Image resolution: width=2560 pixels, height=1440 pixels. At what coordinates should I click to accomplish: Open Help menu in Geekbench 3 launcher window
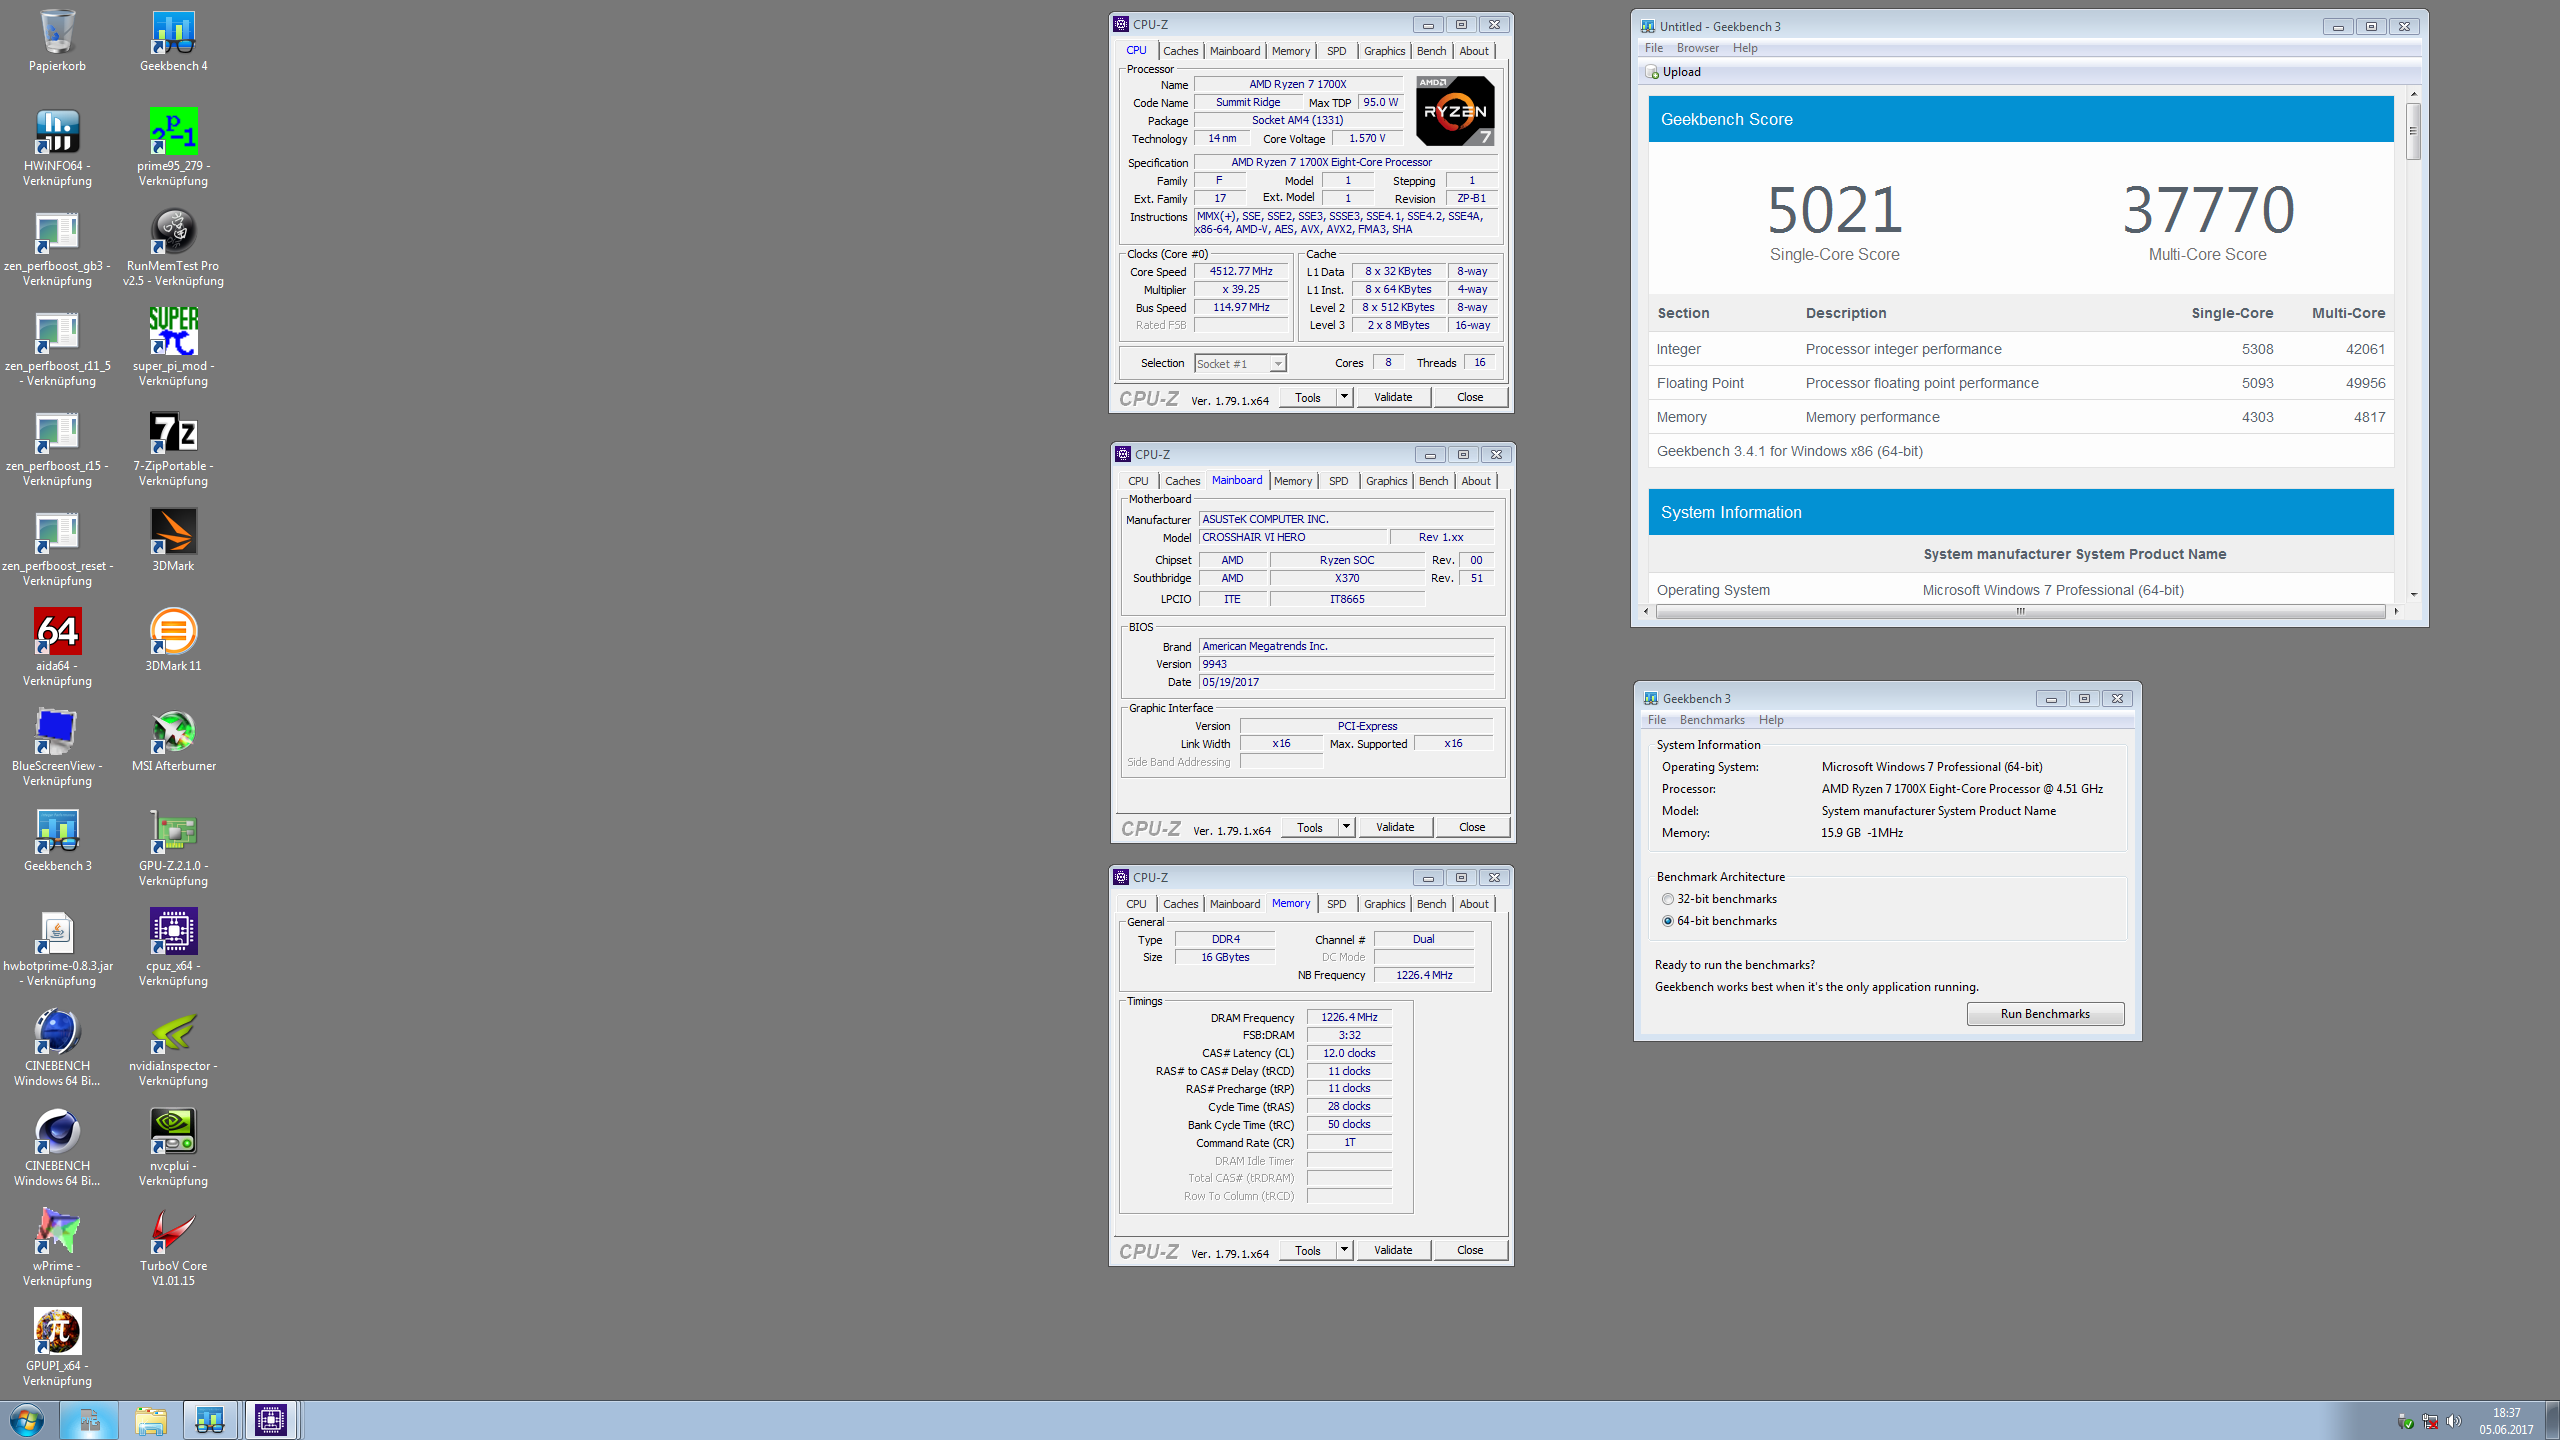pos(1770,720)
